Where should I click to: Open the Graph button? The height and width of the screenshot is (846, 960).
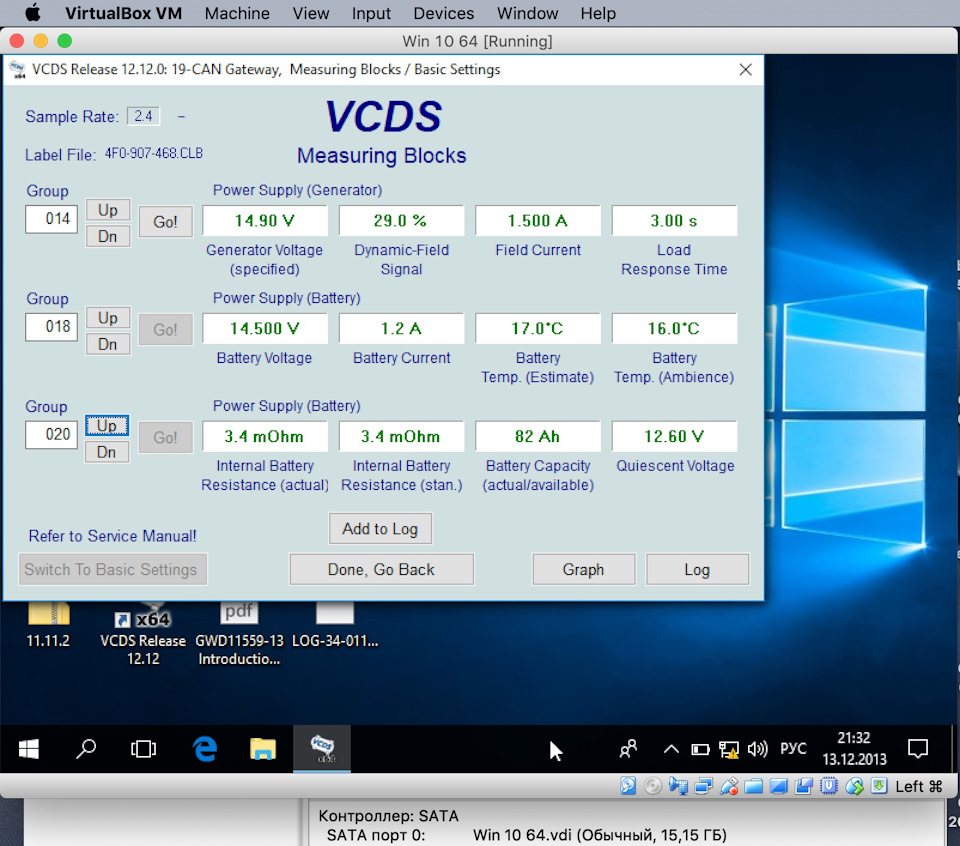pos(583,569)
